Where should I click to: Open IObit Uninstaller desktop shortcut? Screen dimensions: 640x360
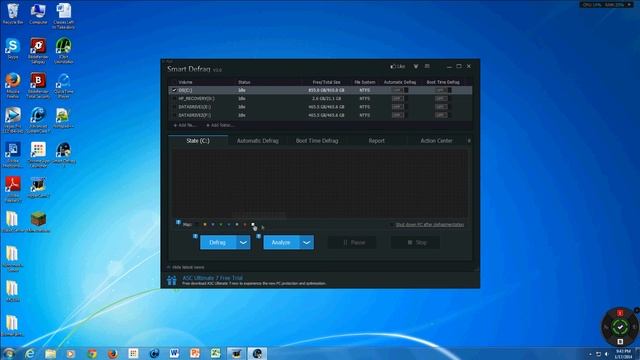click(x=64, y=51)
